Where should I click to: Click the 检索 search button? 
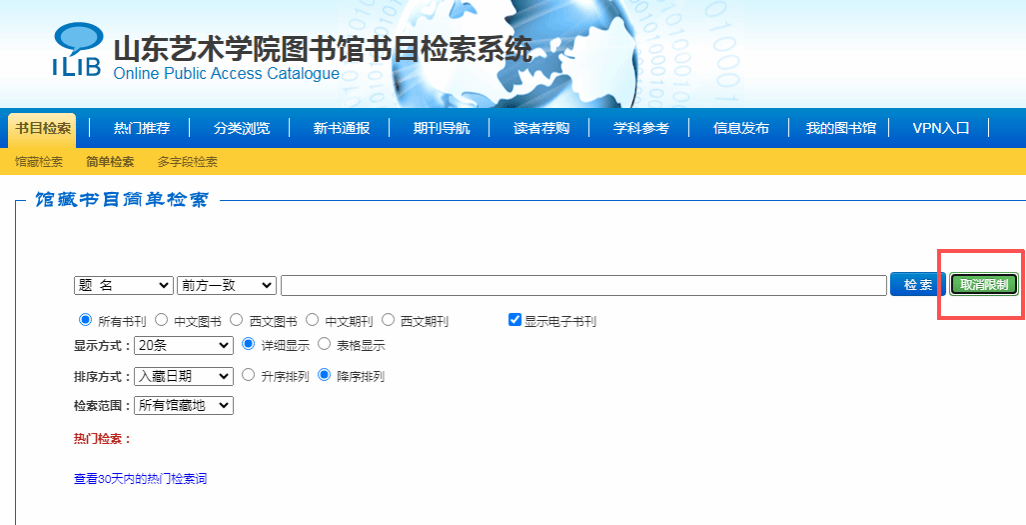917,285
